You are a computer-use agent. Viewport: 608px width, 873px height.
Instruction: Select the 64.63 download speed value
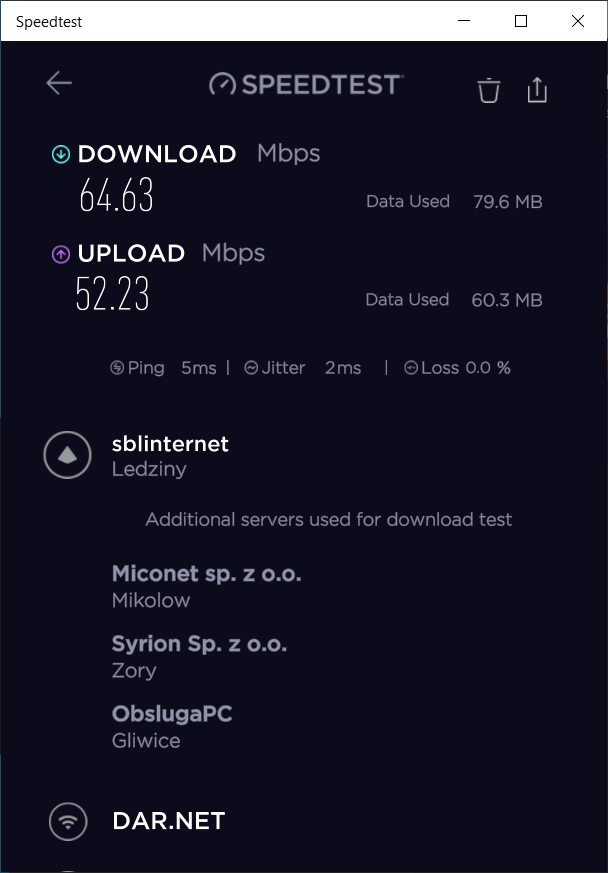(116, 195)
